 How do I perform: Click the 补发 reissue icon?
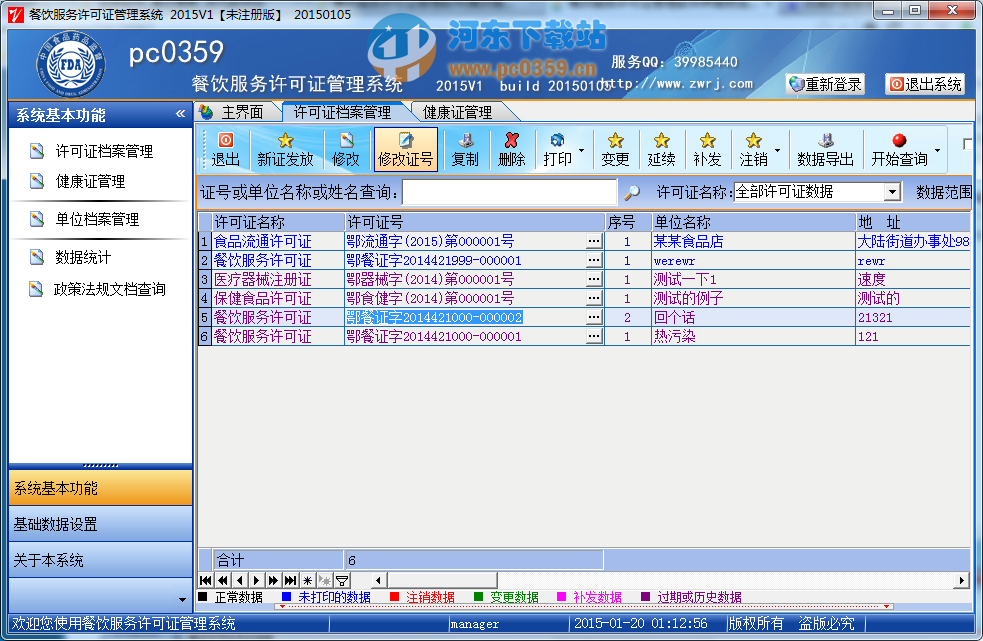[706, 149]
